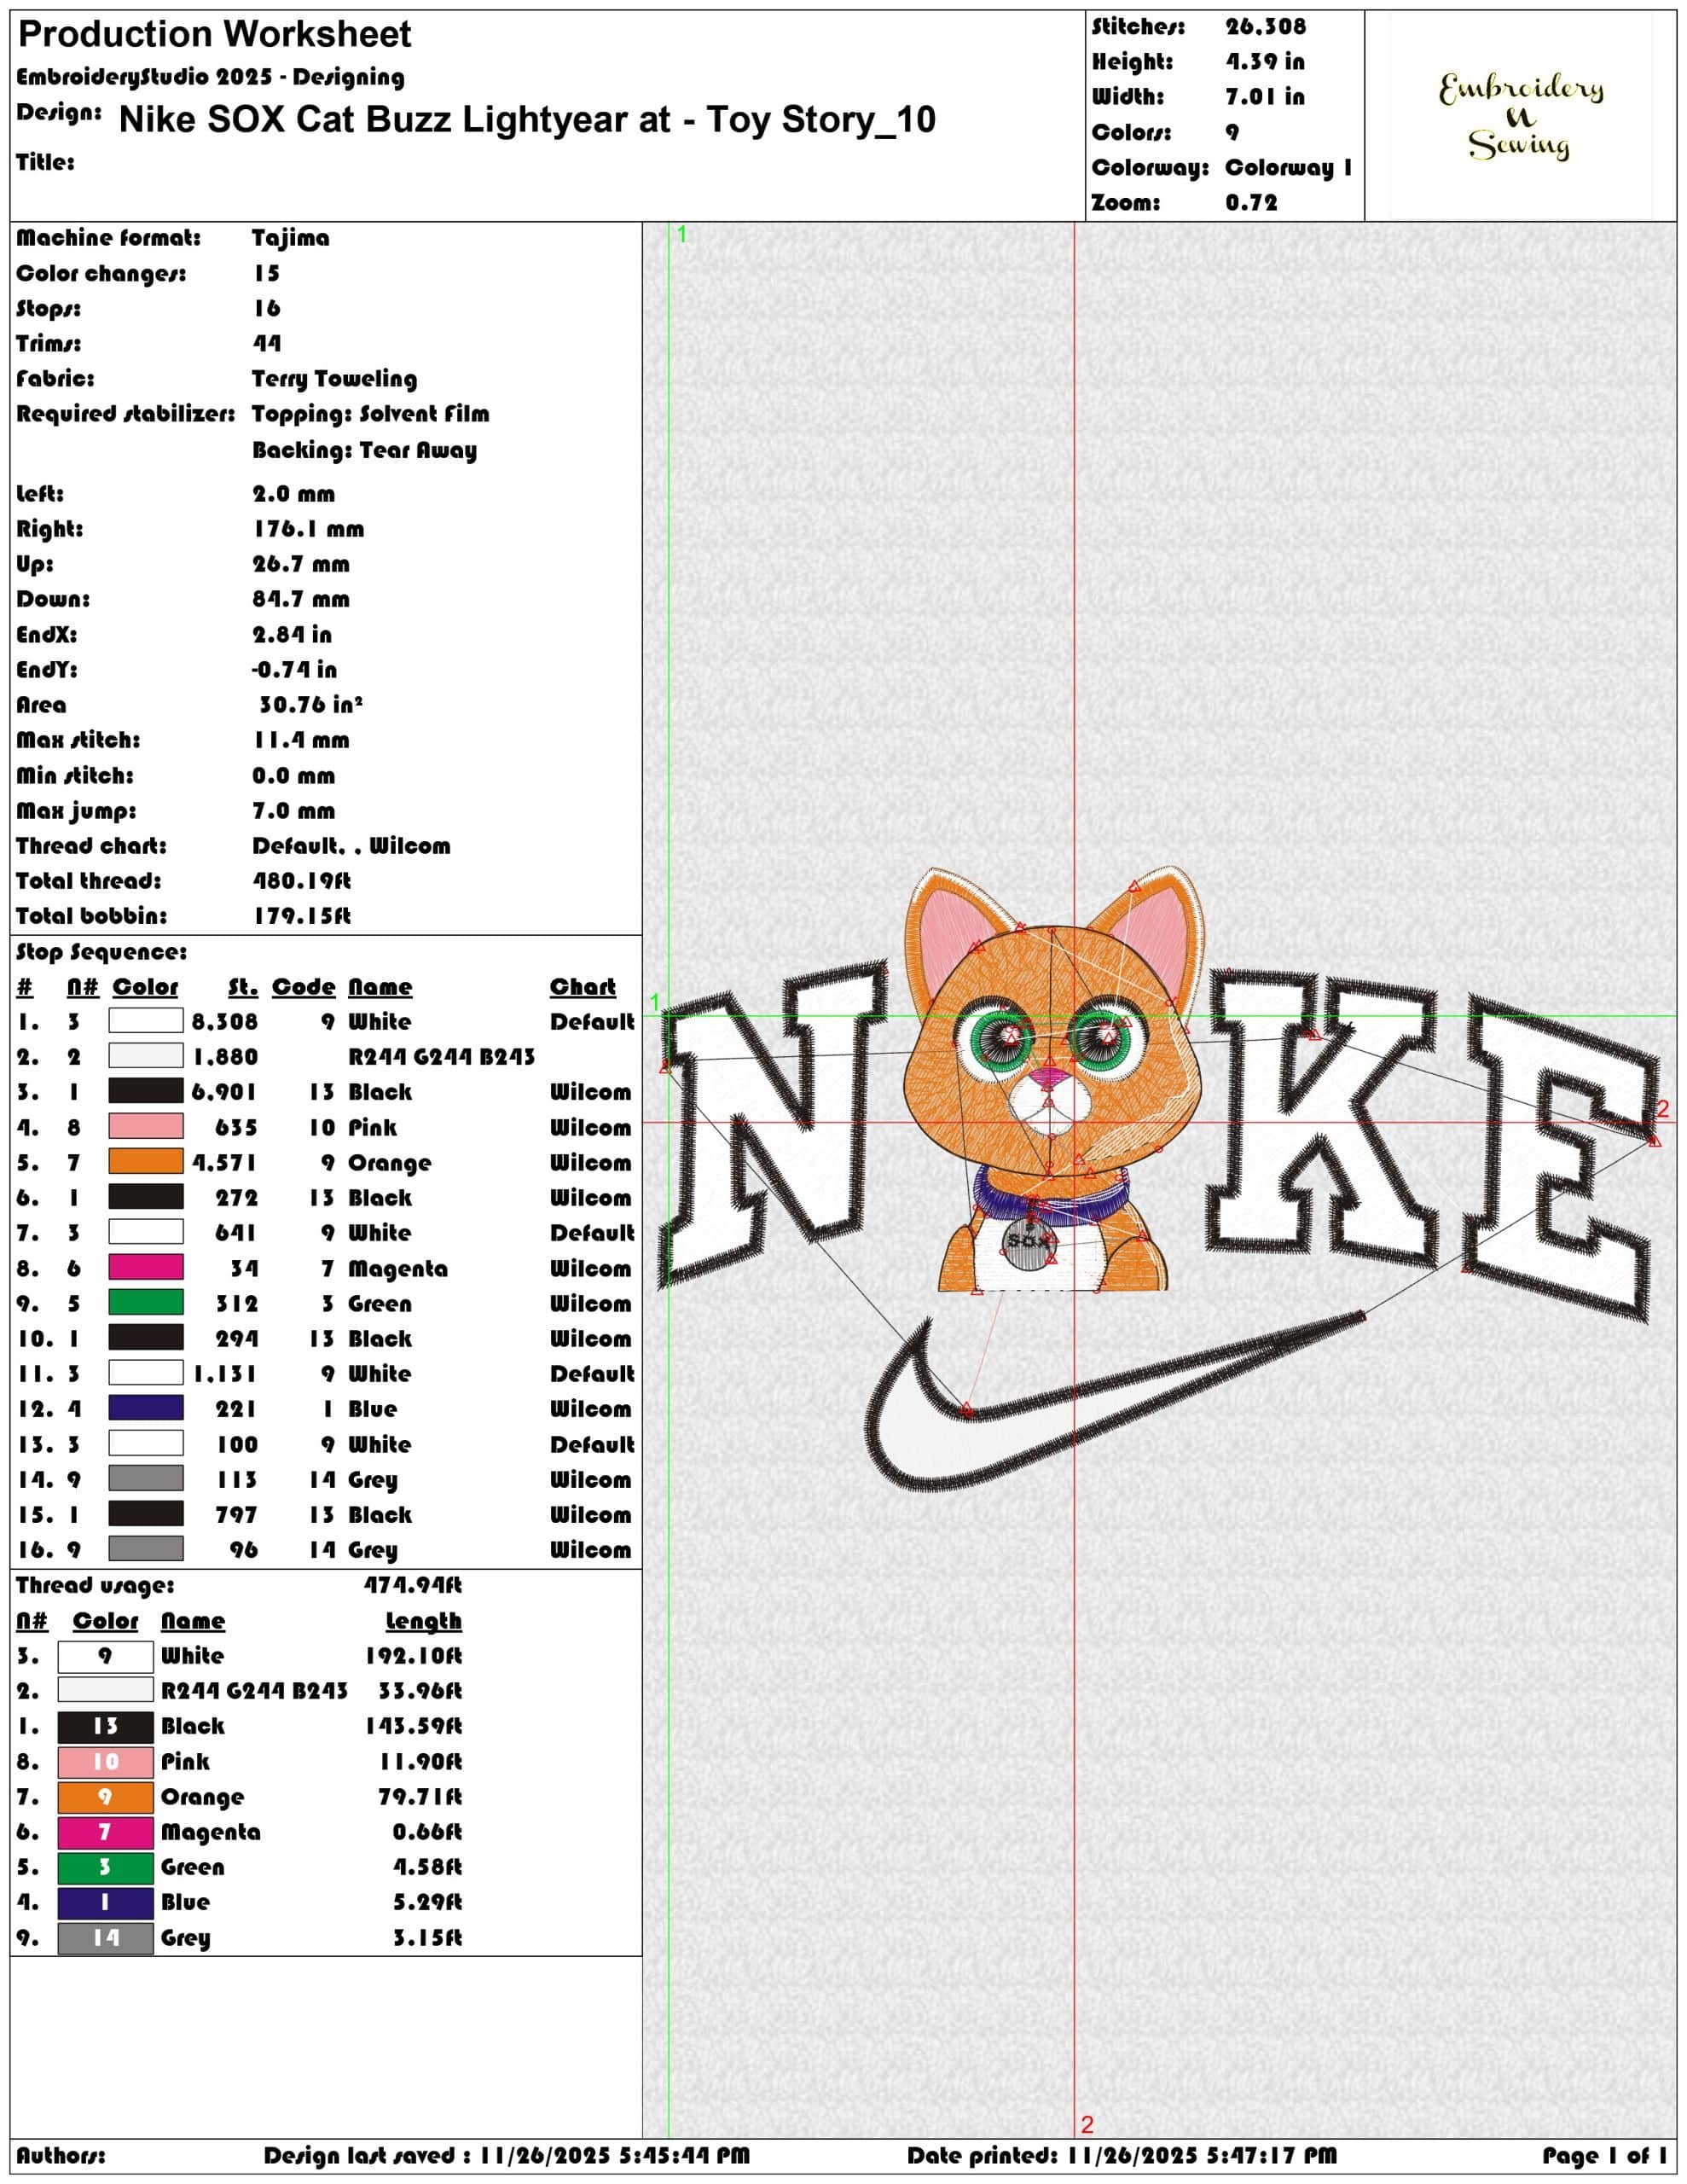Select blue swatch in stop sequence row 12
This screenshot has height=2184, width=1687.
point(146,1408)
